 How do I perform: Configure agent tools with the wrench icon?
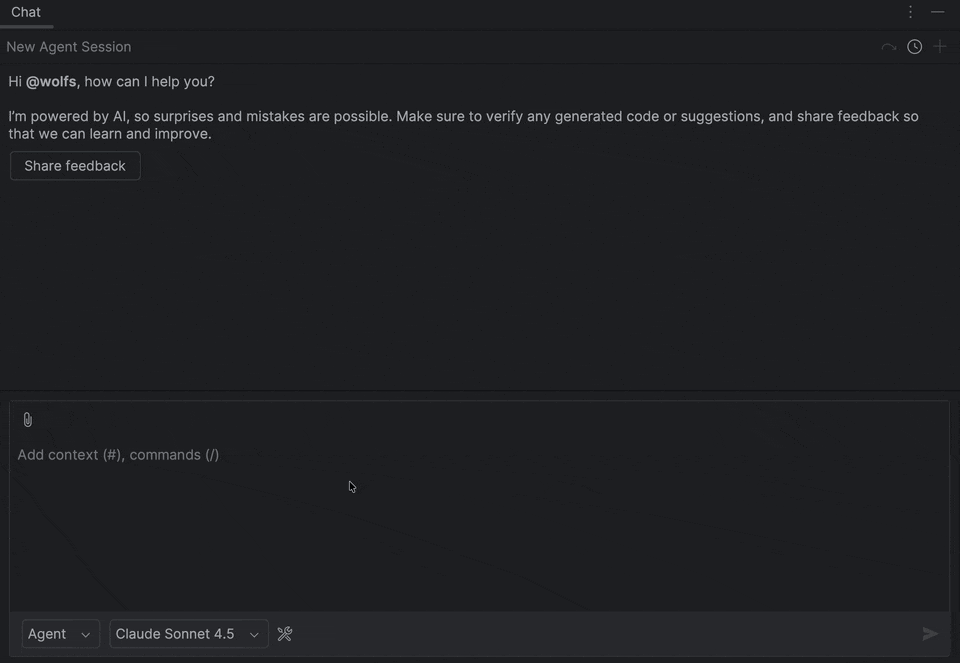tap(285, 633)
